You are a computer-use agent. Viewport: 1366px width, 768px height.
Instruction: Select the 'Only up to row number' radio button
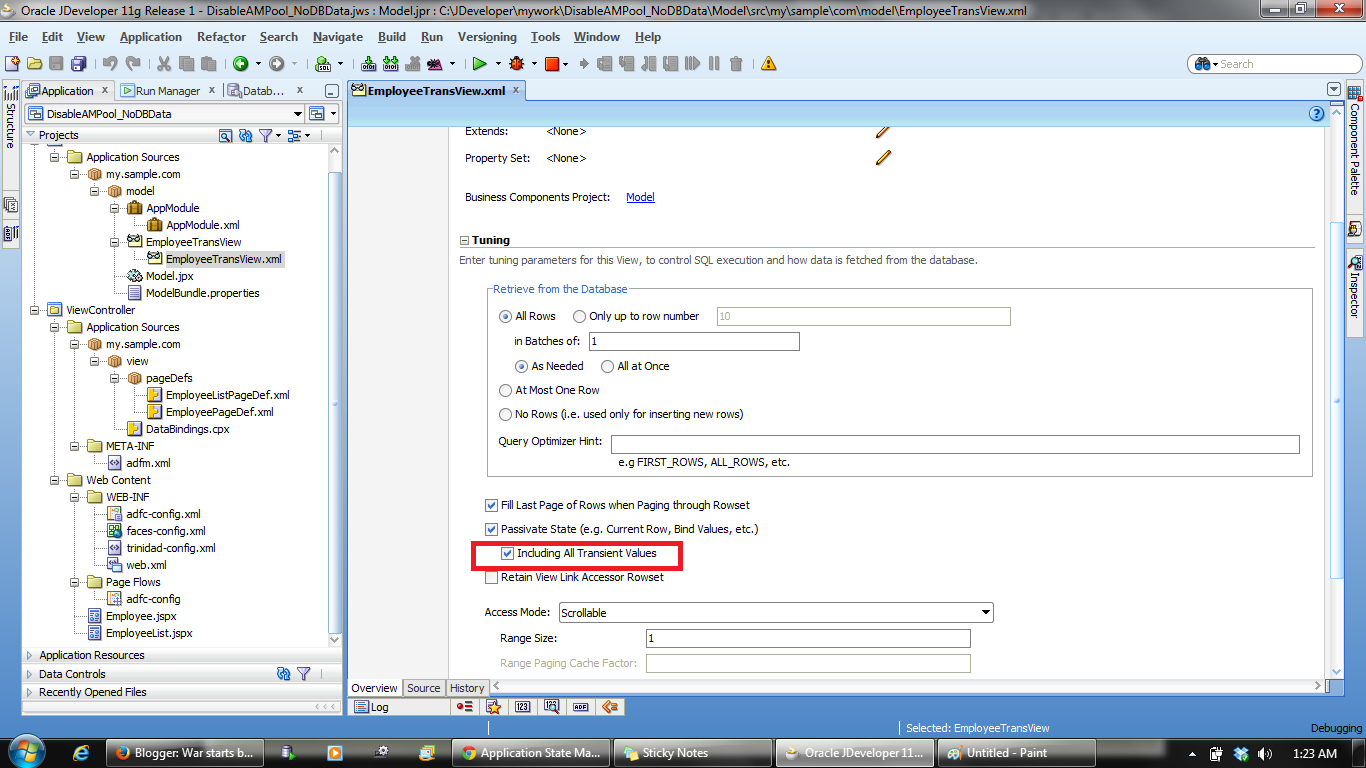pyautogui.click(x=579, y=316)
